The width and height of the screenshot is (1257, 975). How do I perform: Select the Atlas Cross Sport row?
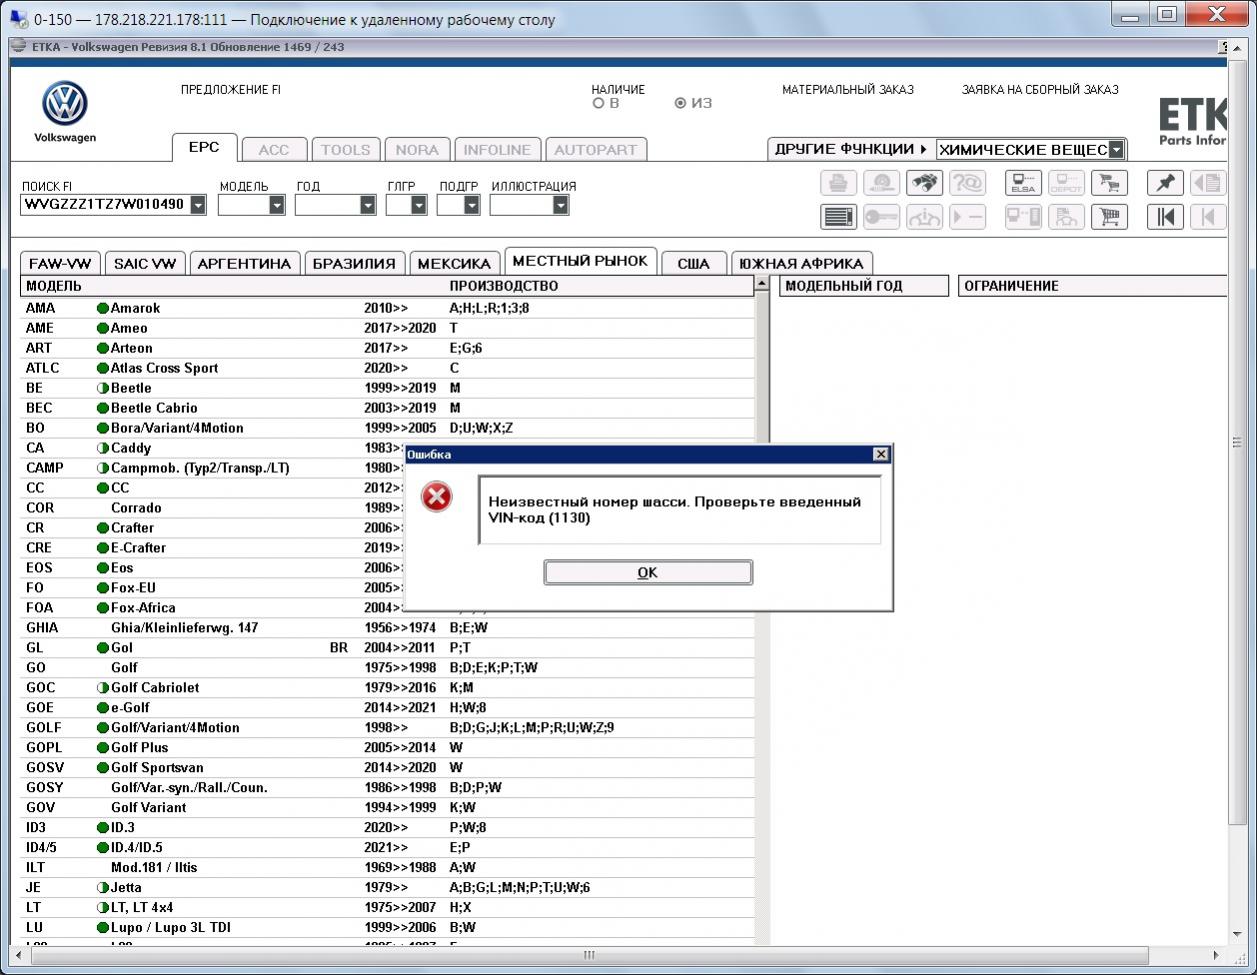387,368
